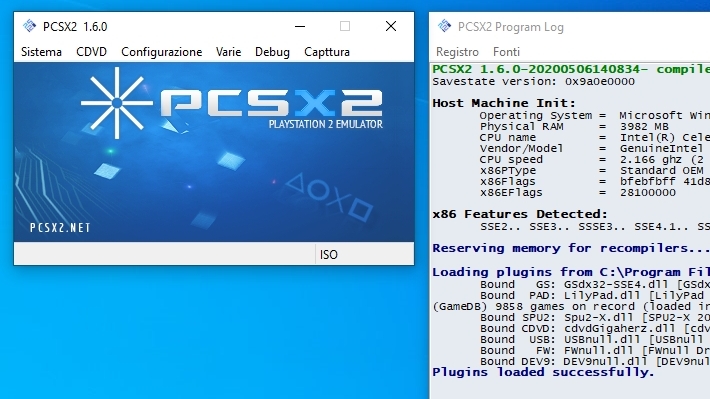Click the empty left status bar section
This screenshot has height=399, width=710.
tap(164, 255)
